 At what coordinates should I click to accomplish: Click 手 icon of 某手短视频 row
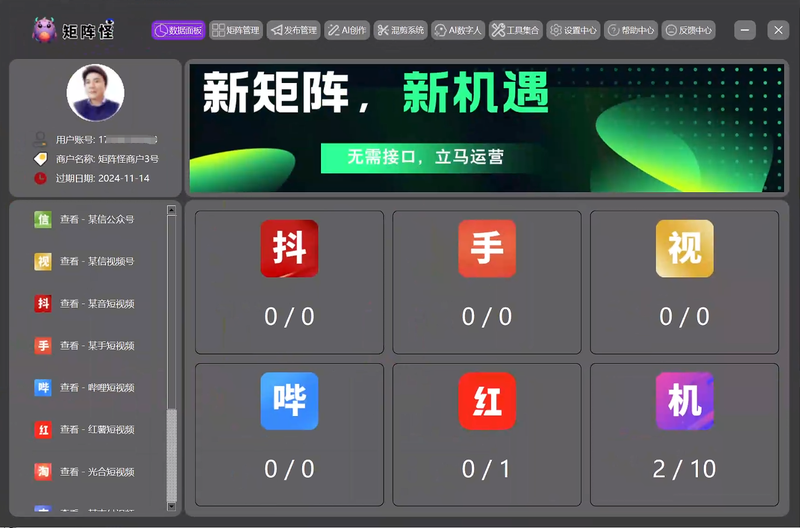point(43,346)
